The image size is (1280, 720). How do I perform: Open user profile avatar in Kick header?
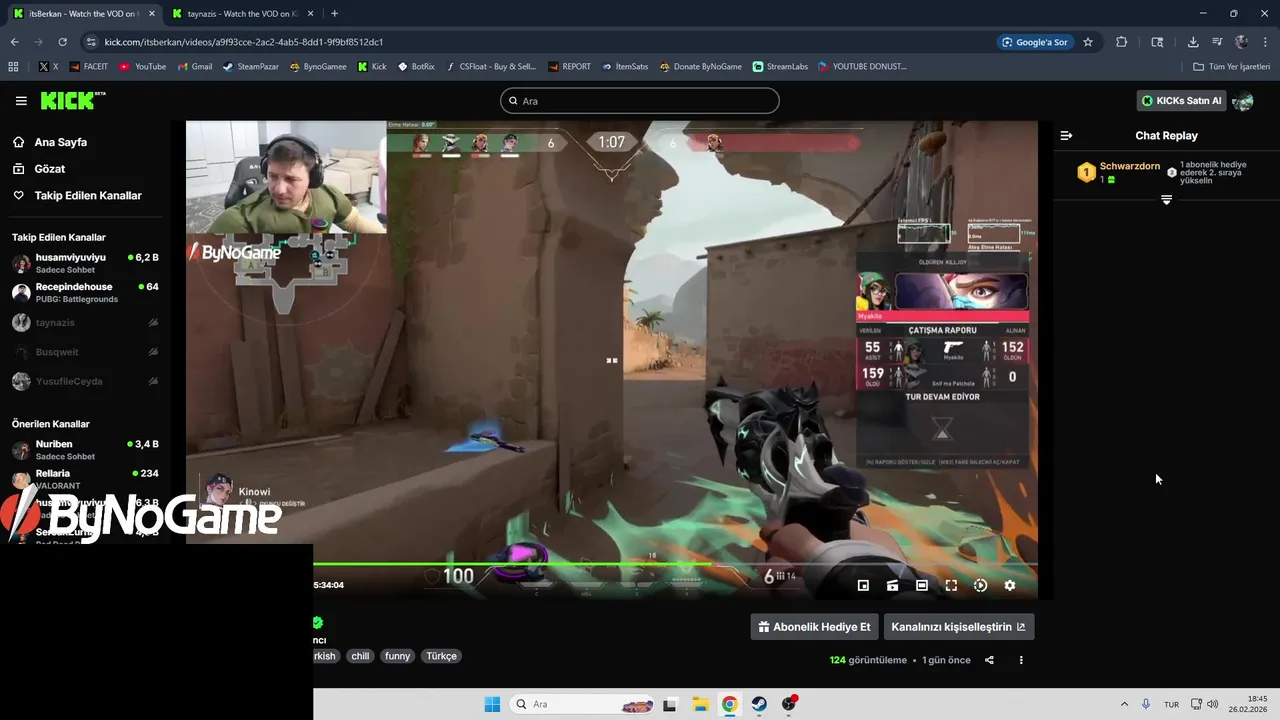[x=1243, y=101]
